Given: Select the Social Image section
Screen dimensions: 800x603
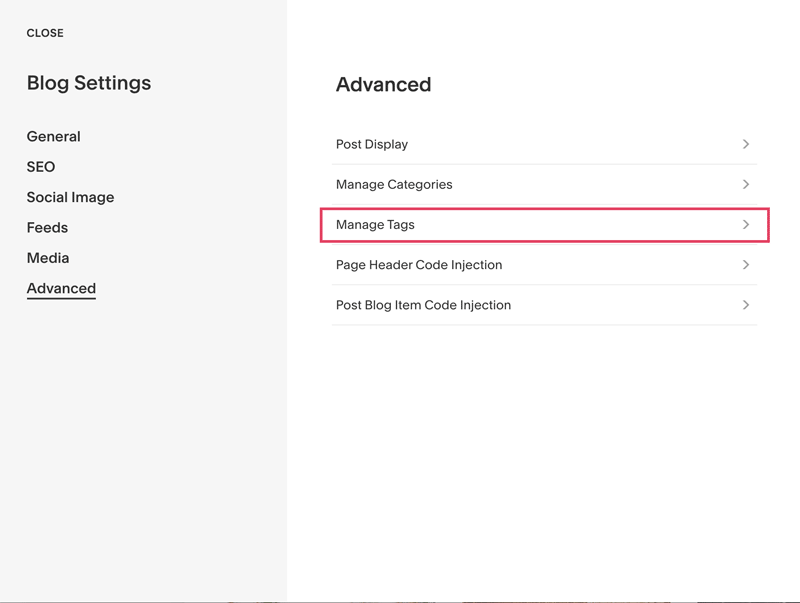Looking at the screenshot, I should [x=70, y=197].
